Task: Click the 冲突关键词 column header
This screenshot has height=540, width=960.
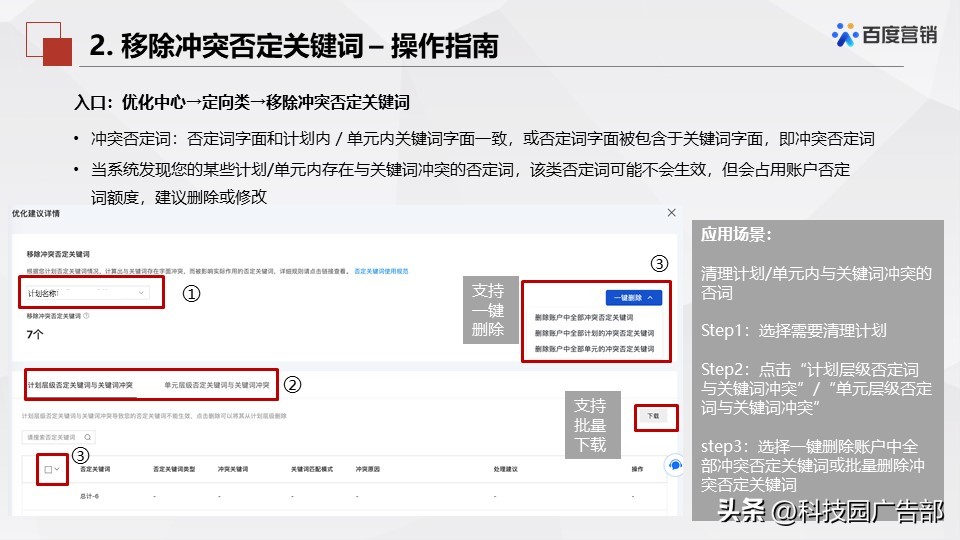Action: pyautogui.click(x=233, y=469)
